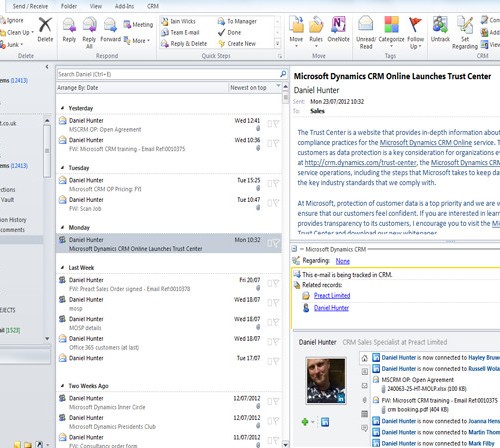This screenshot has height=448, width=500.
Task: Run the Team E-mail quick step
Action: pos(180,32)
